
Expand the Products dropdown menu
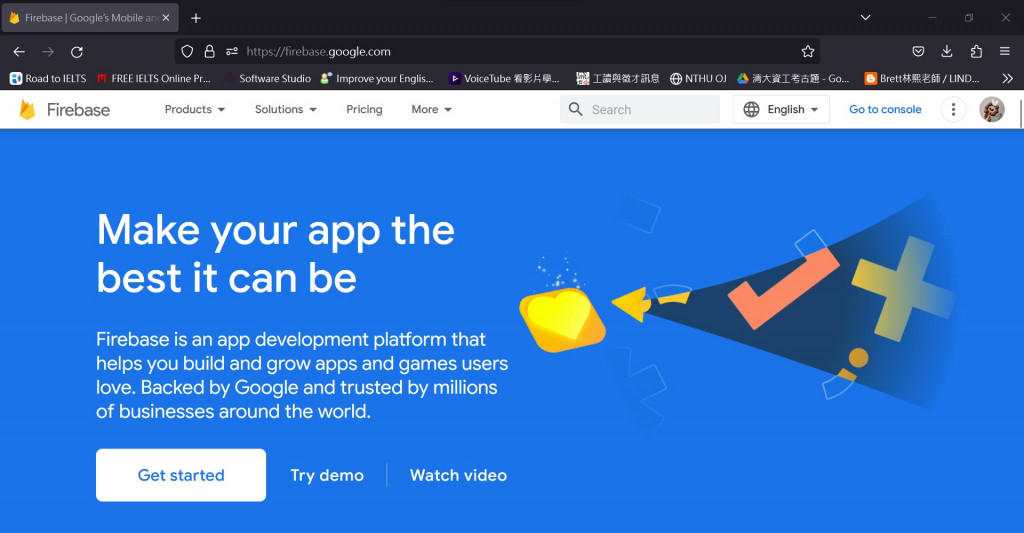[195, 109]
